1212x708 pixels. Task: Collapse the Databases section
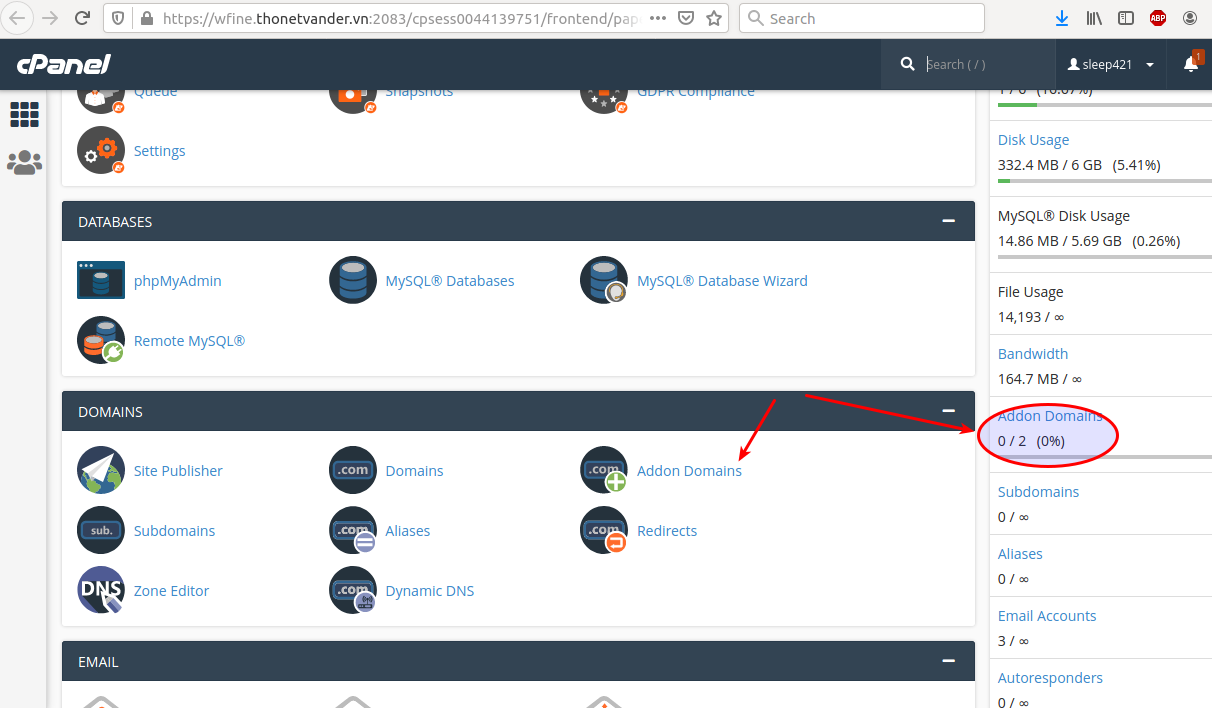pyautogui.click(x=948, y=221)
